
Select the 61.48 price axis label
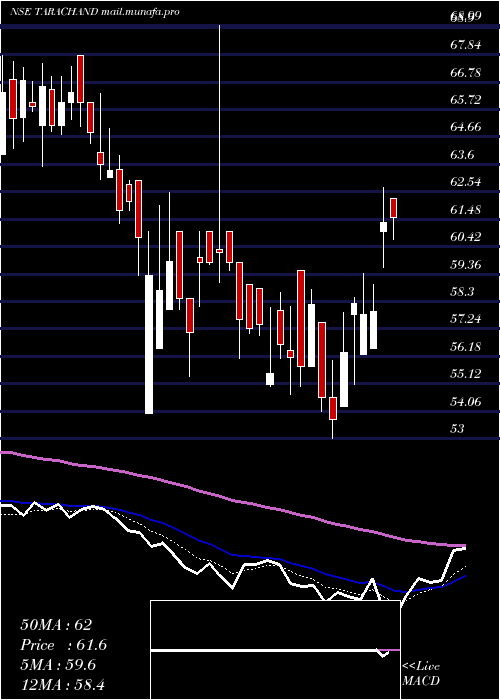point(466,209)
